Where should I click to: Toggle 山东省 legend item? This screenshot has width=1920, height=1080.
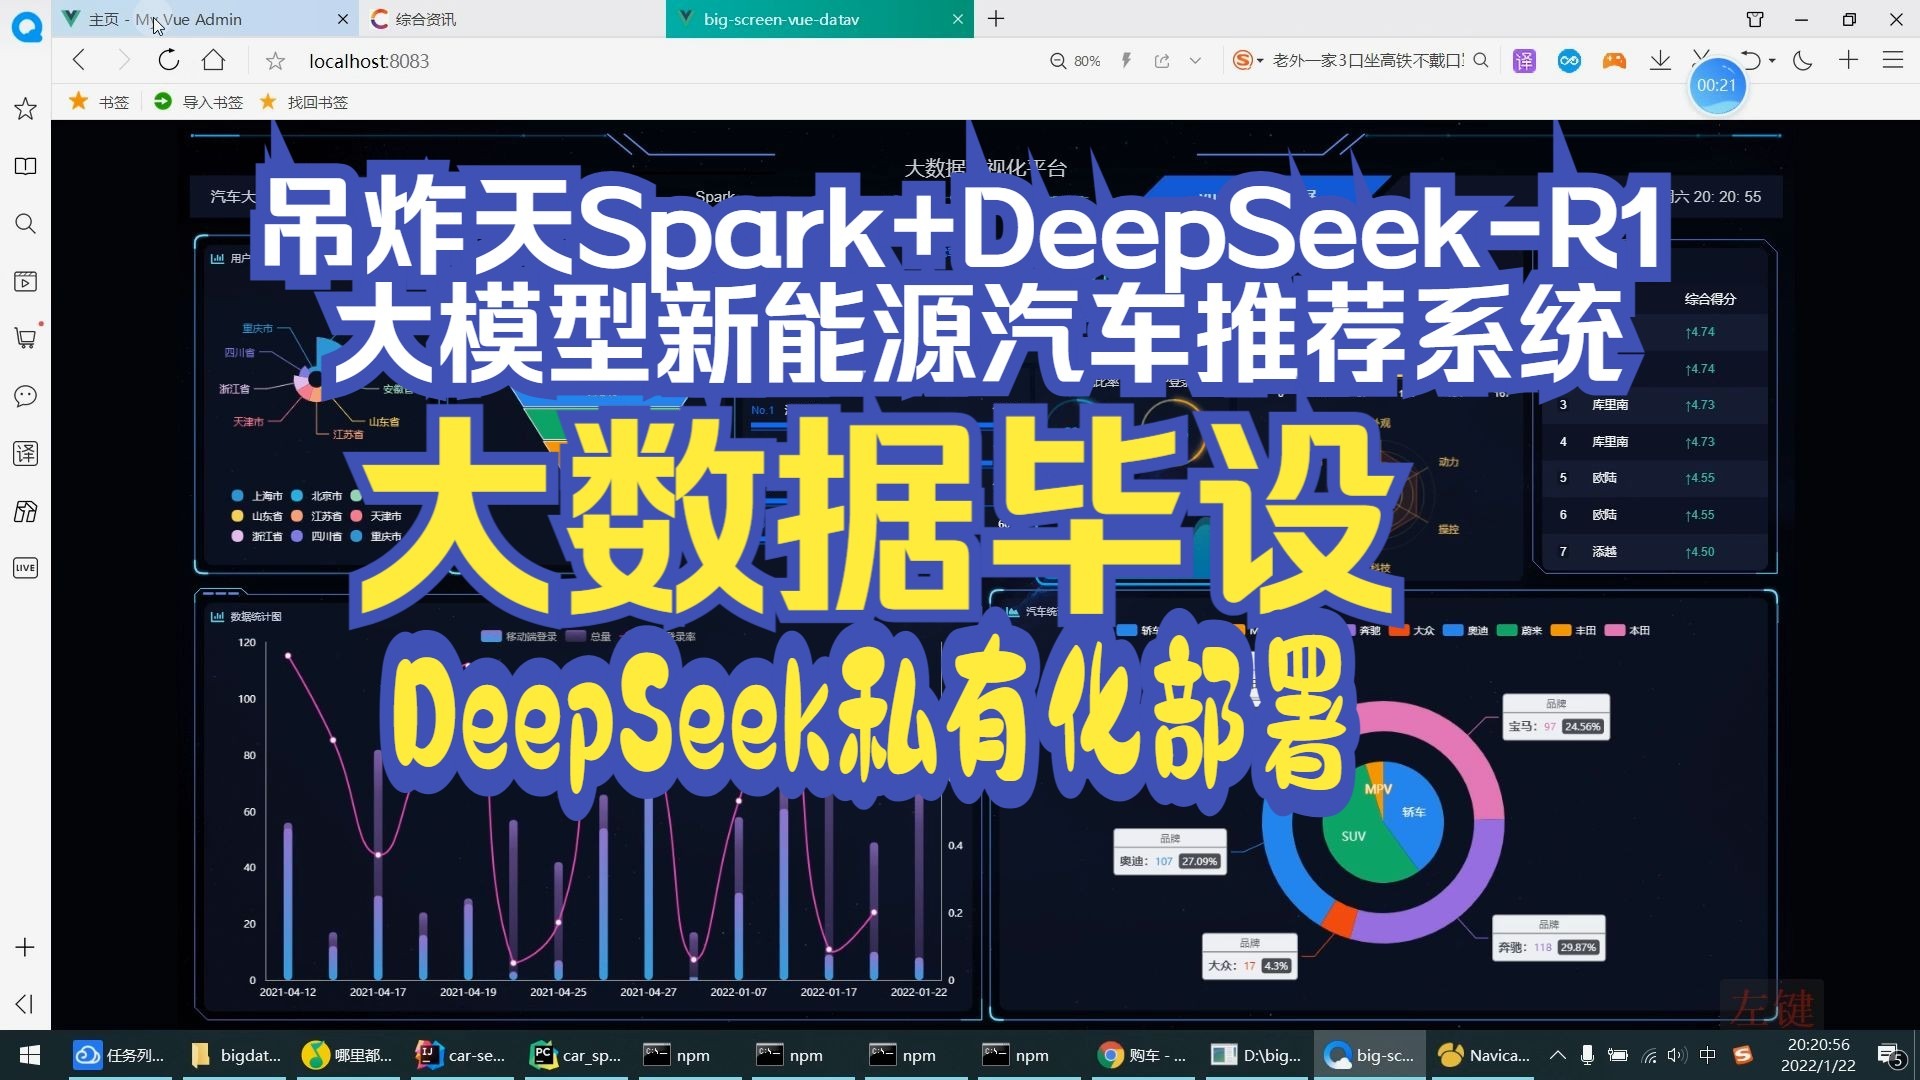[257, 516]
